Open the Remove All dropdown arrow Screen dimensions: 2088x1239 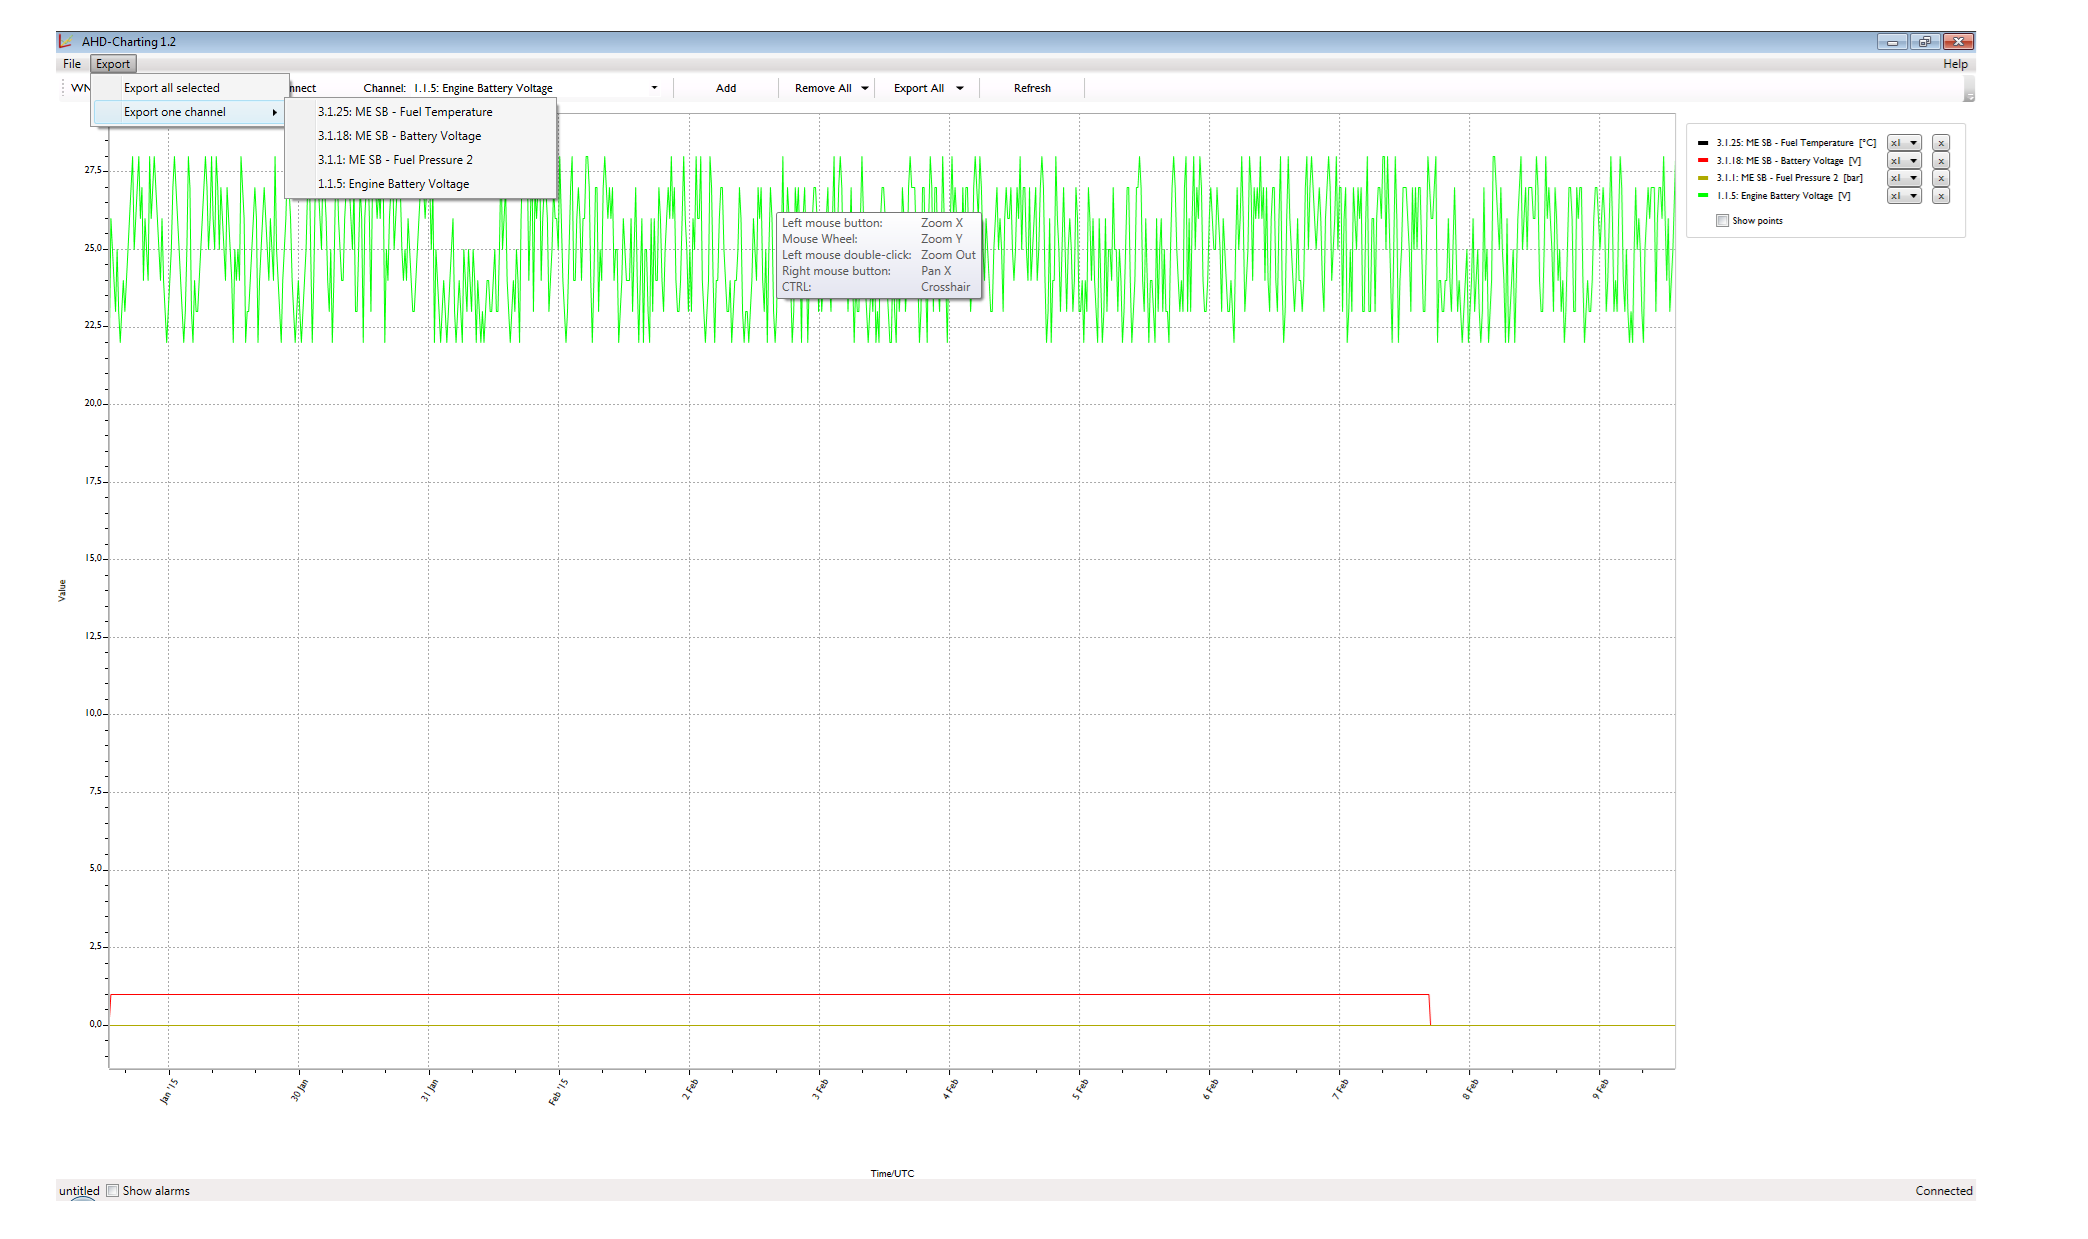tap(865, 88)
